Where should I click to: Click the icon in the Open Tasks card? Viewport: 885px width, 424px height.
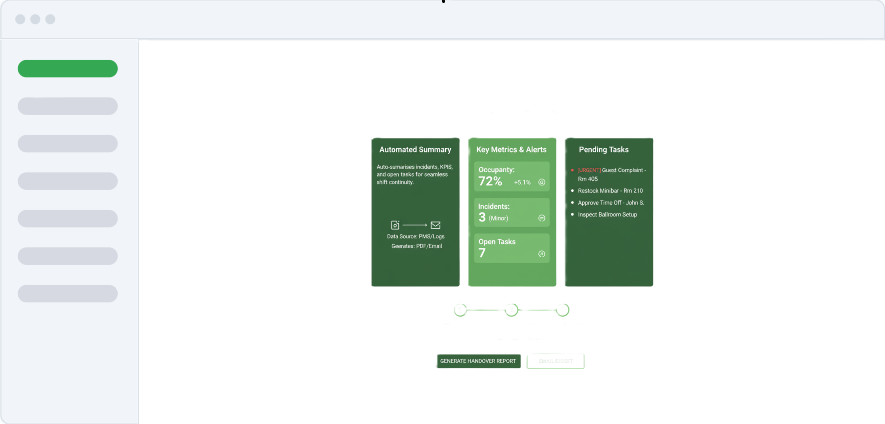[x=541, y=254]
